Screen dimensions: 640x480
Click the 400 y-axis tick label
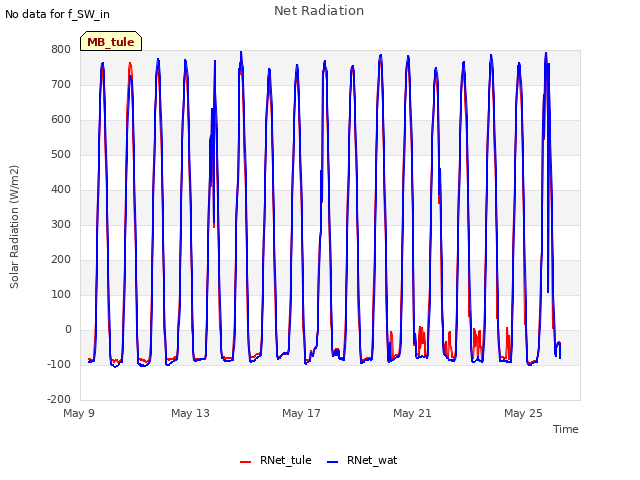tap(61, 189)
